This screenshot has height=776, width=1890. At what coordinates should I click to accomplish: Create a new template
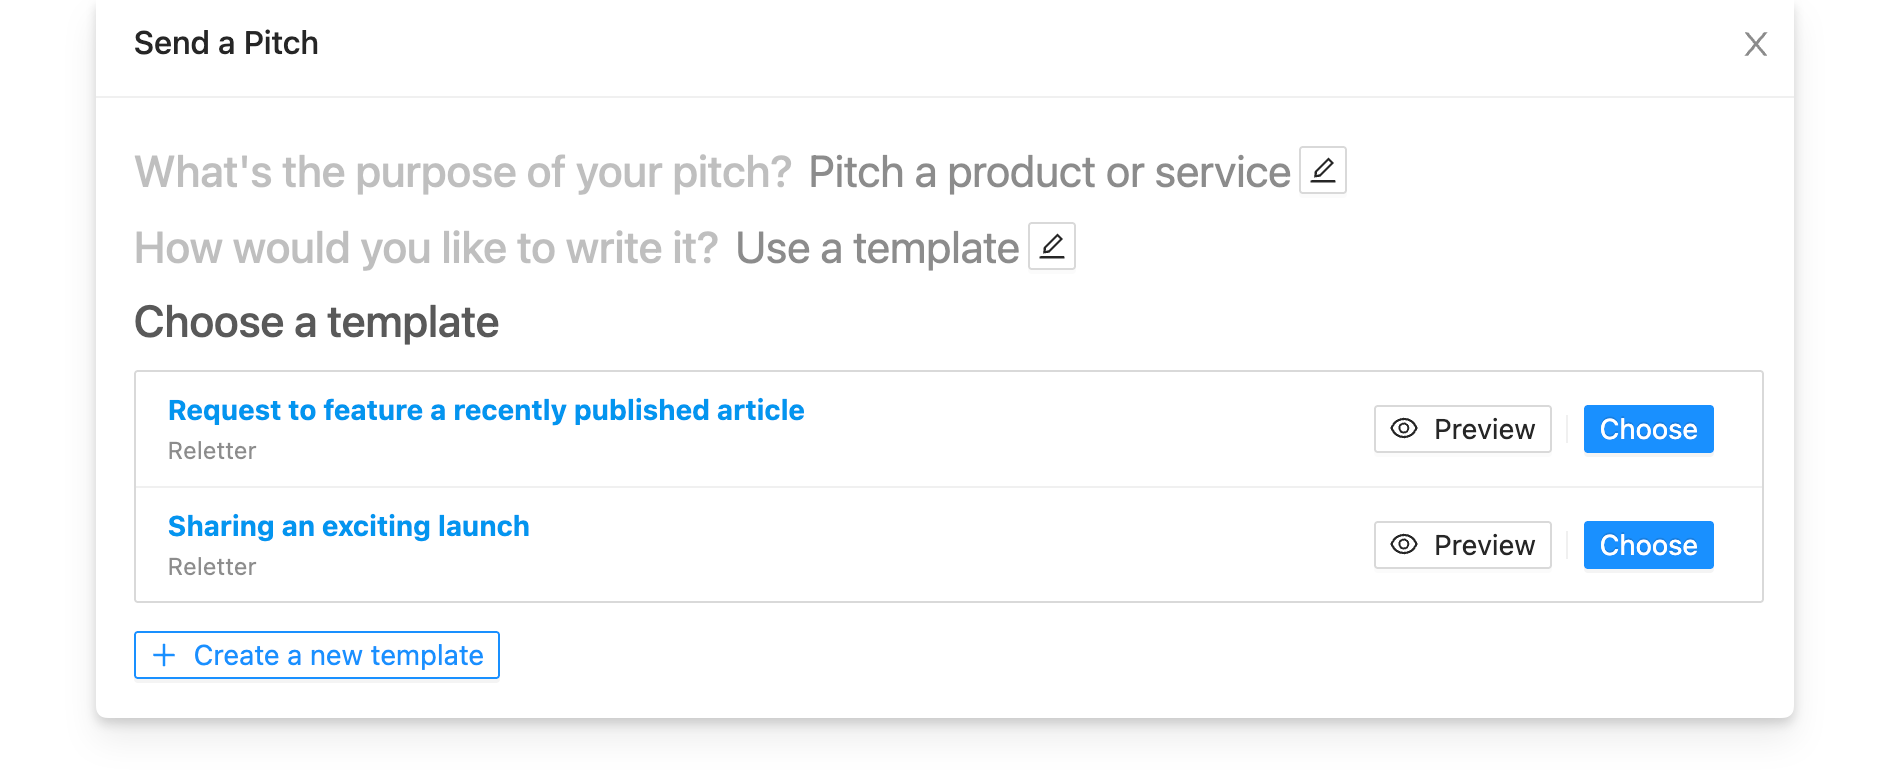click(316, 655)
